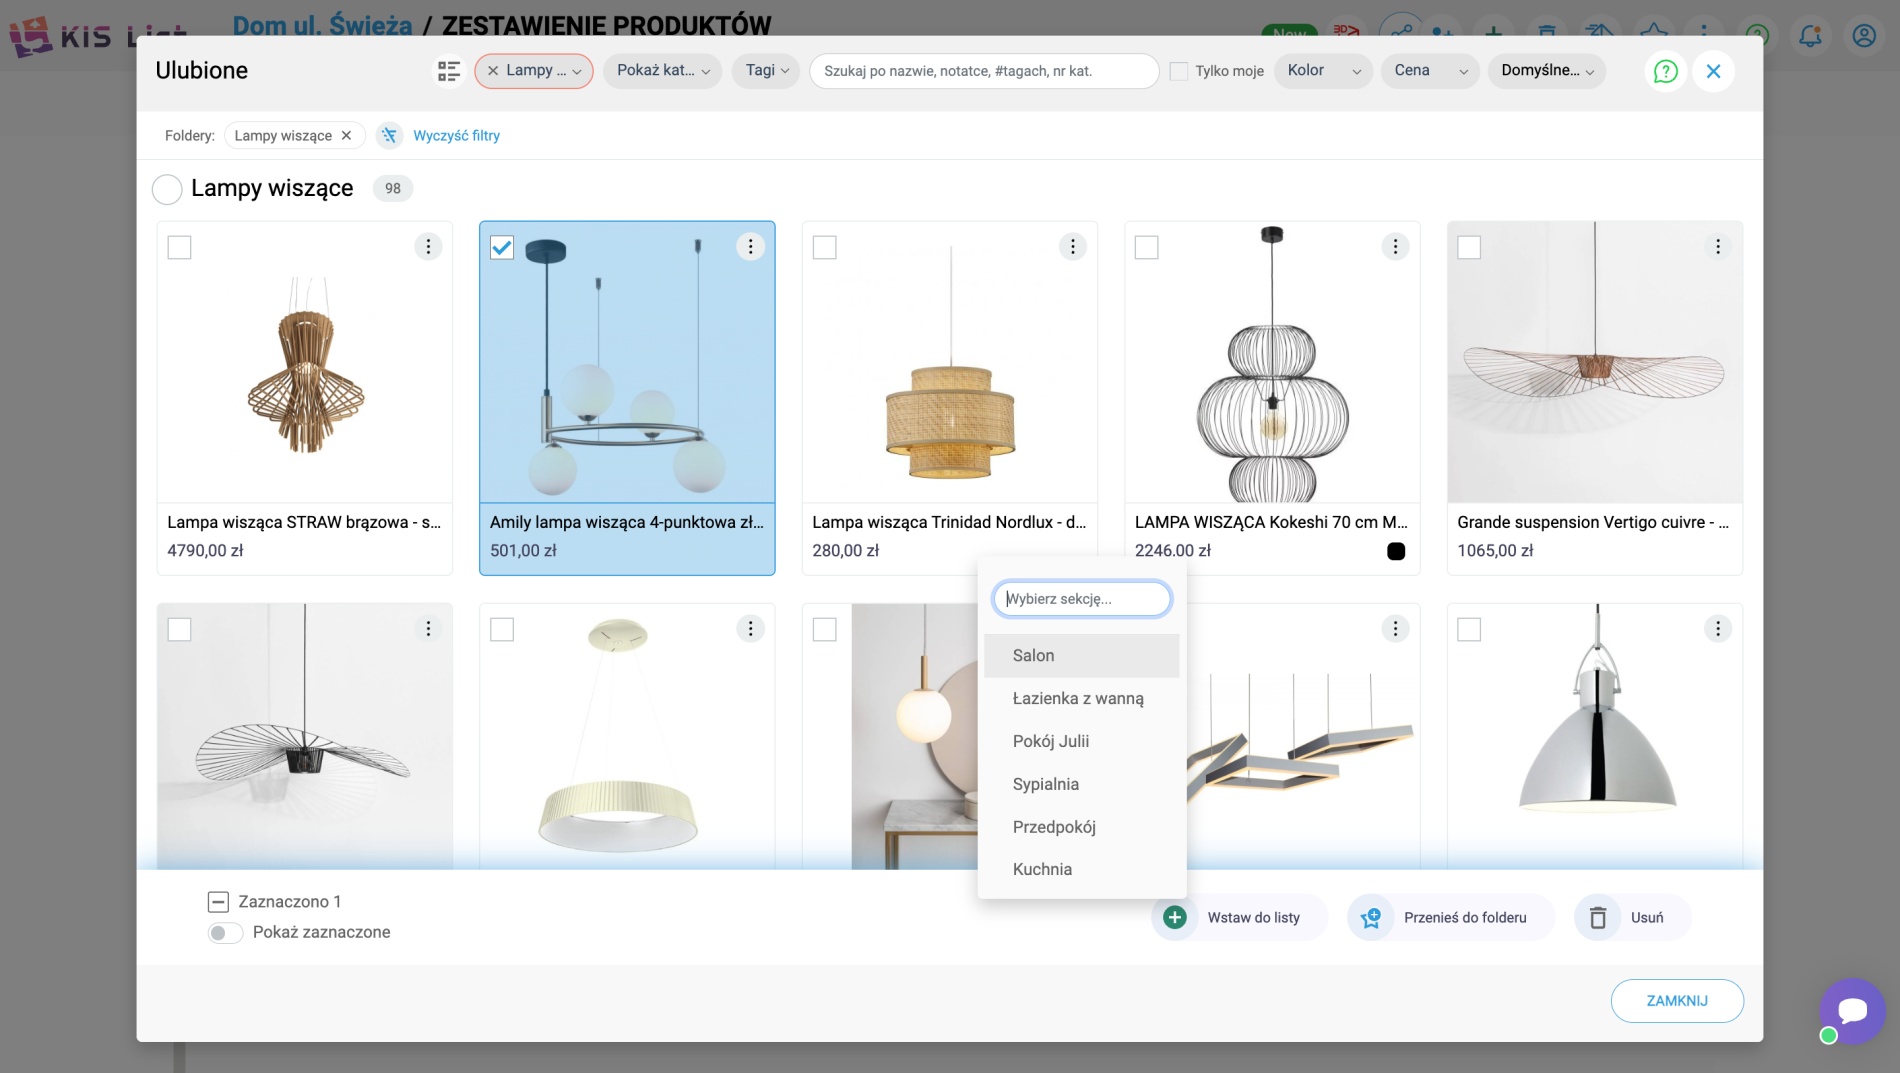Switch to list view layout icon

[x=449, y=71]
